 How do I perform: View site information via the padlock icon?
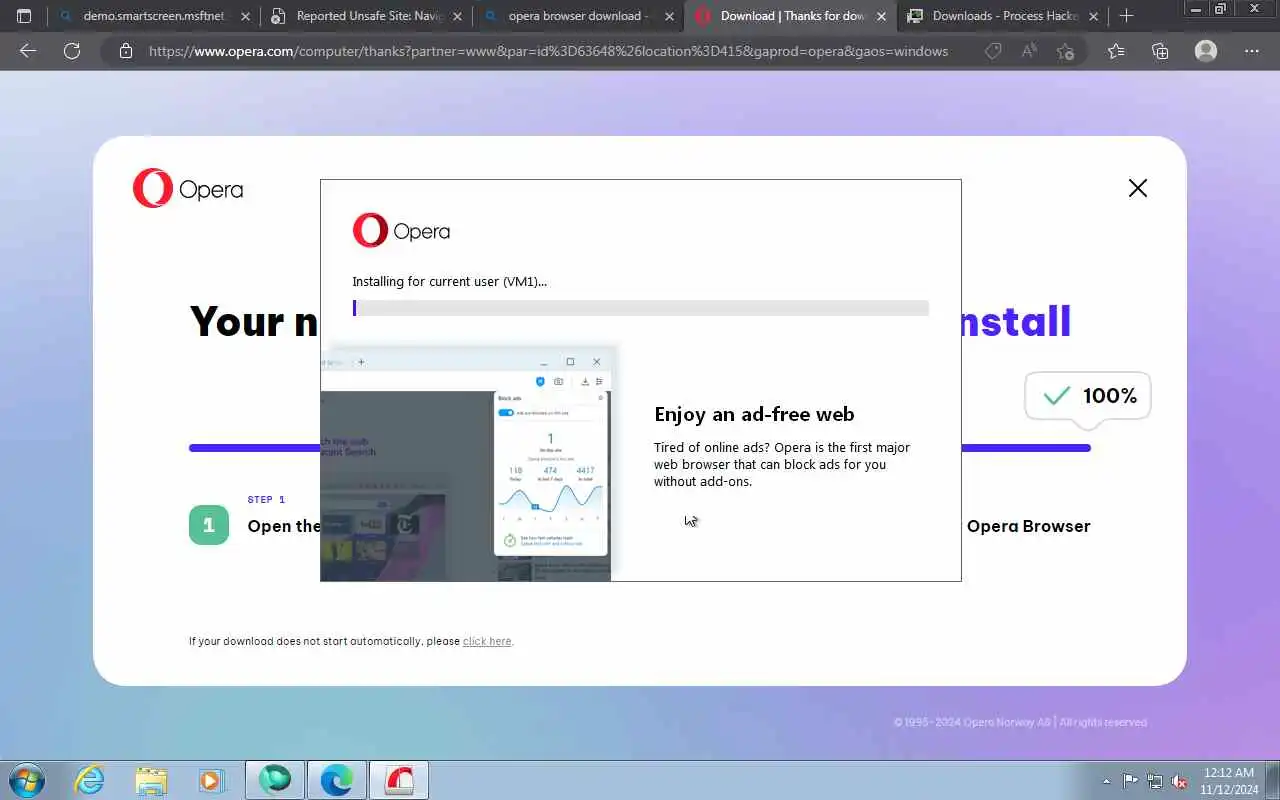tap(125, 51)
